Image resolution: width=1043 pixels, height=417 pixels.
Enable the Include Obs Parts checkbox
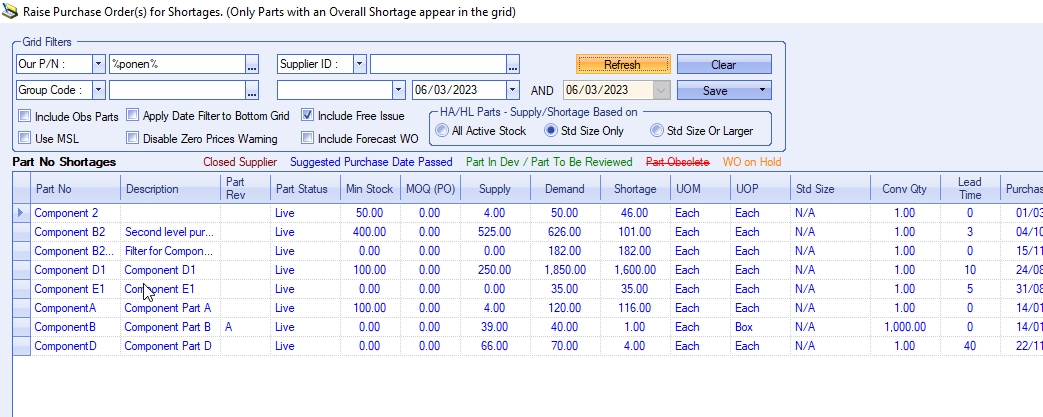coord(26,116)
